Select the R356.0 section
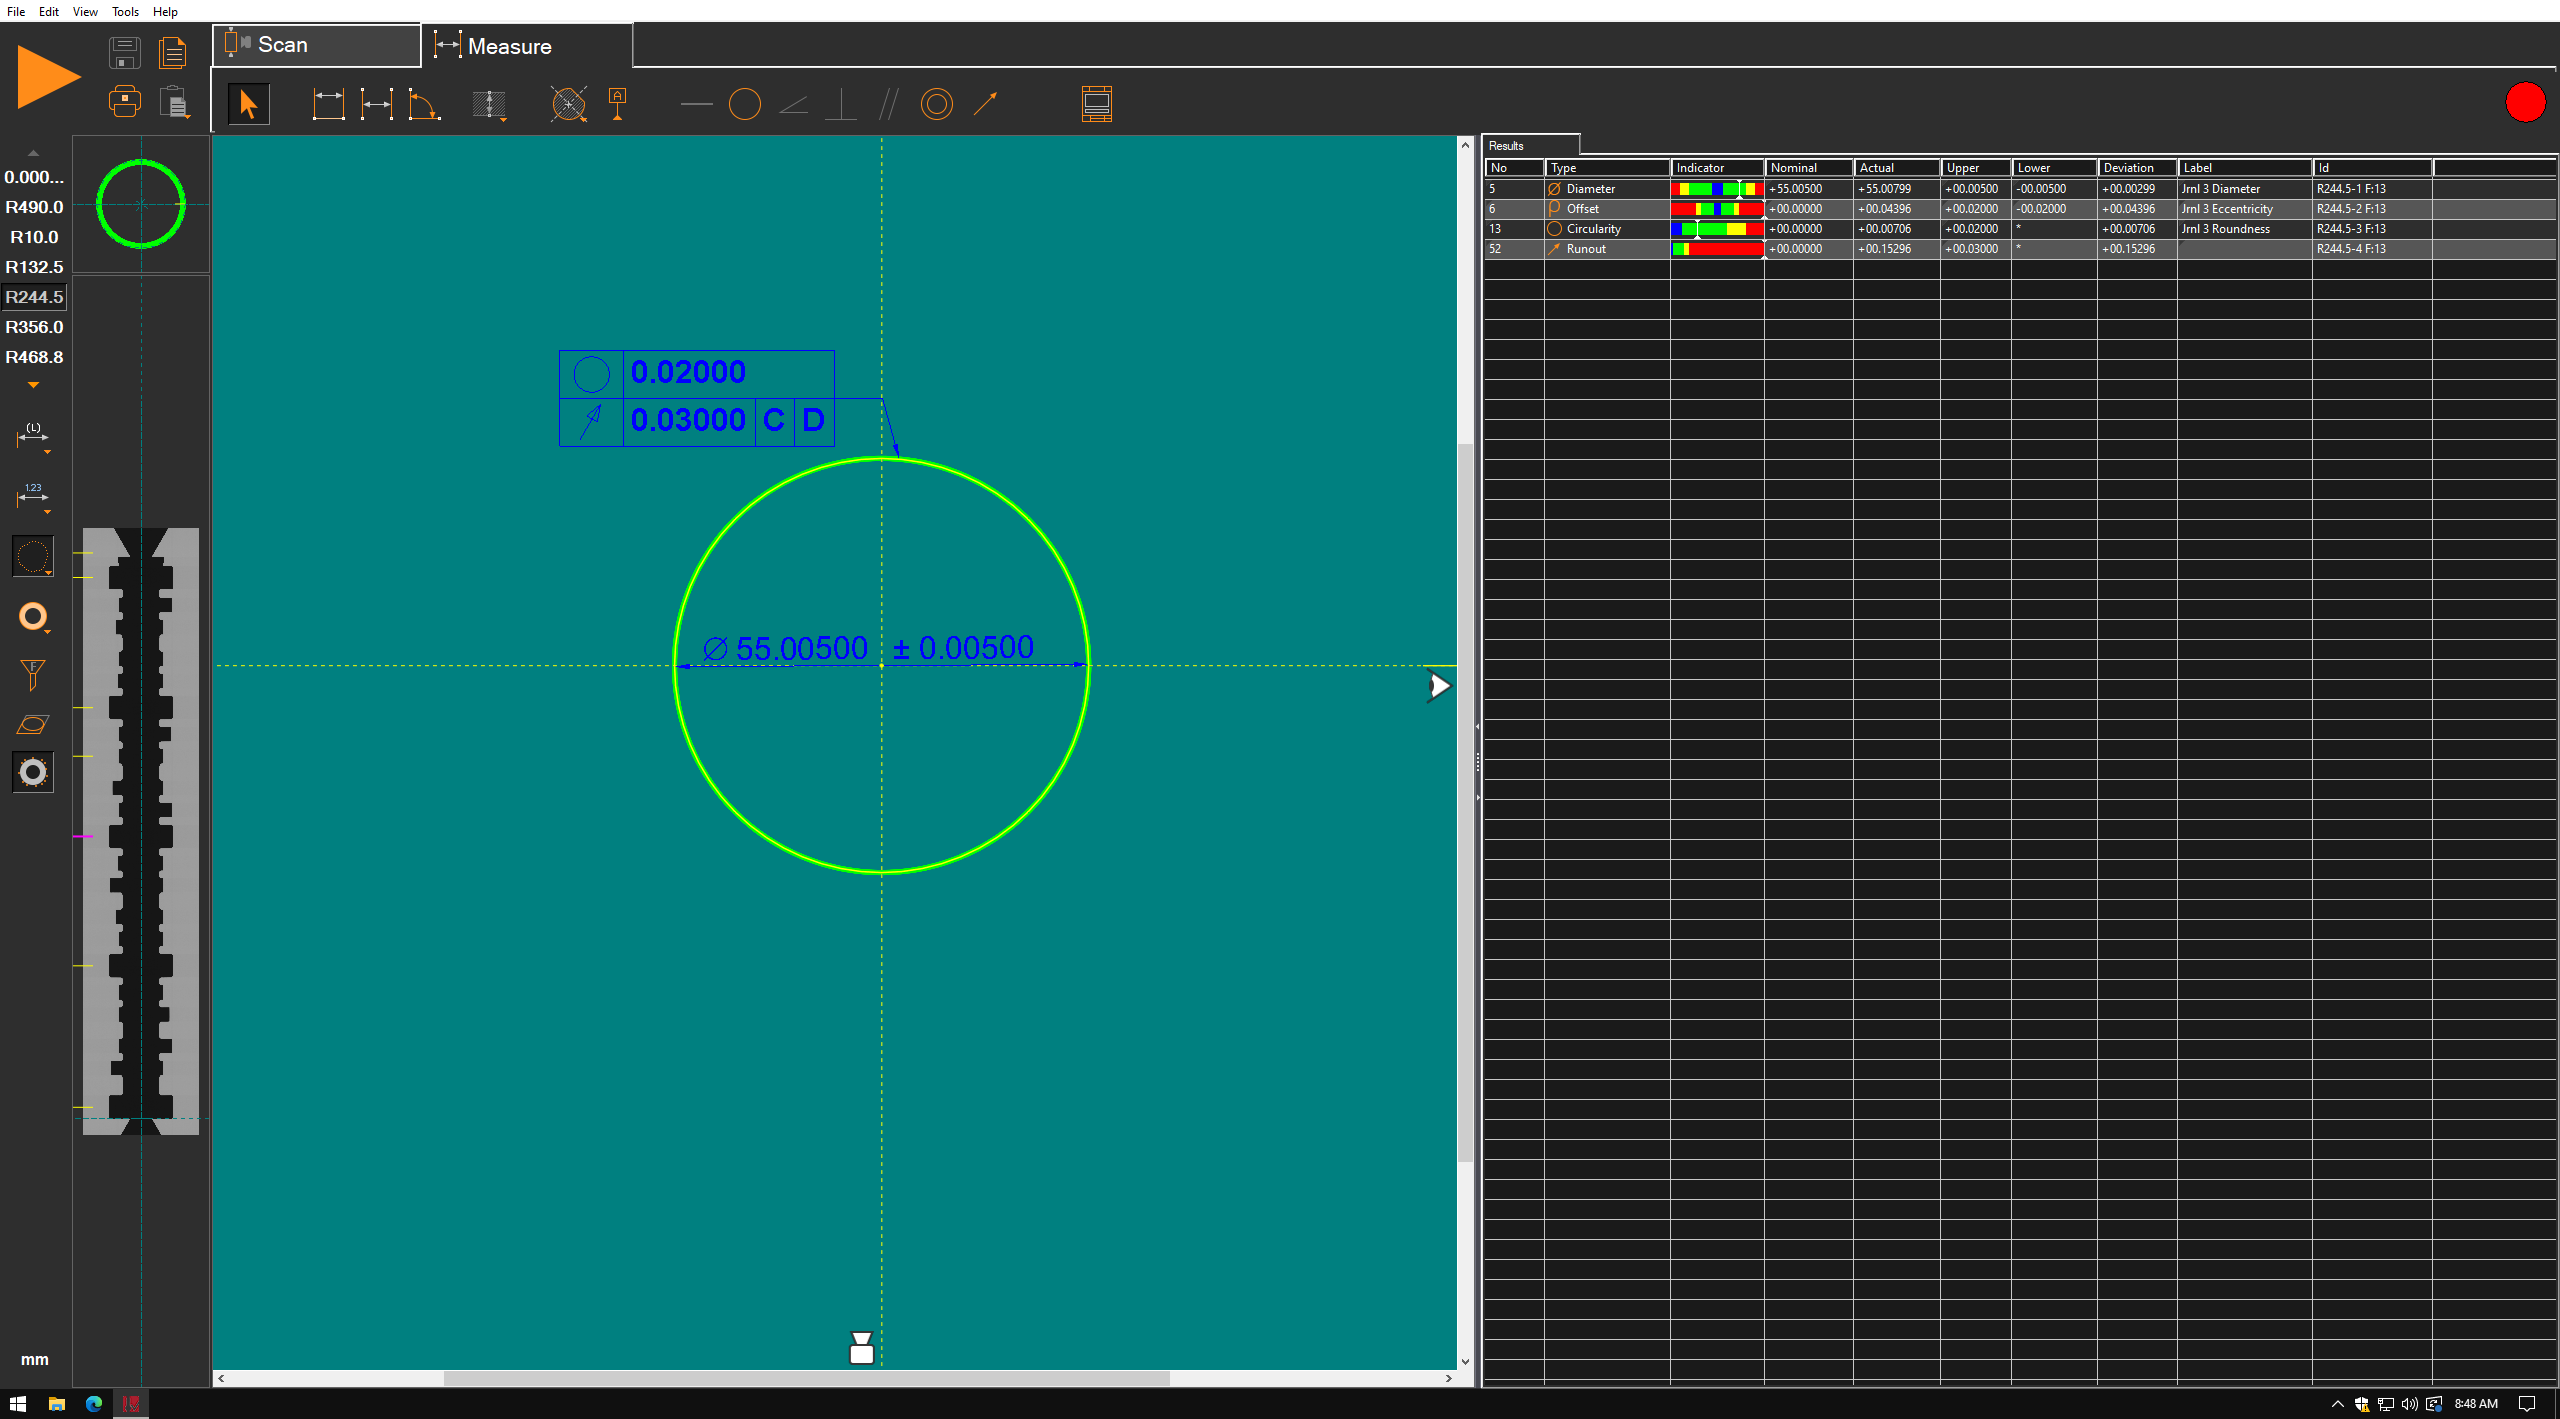The height and width of the screenshot is (1419, 2560). point(35,327)
